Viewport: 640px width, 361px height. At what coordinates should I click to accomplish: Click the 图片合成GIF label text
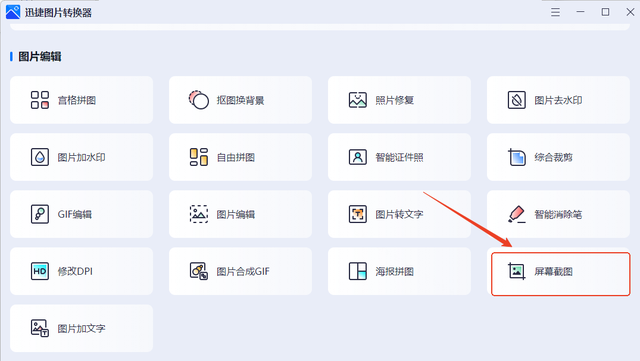click(243, 272)
